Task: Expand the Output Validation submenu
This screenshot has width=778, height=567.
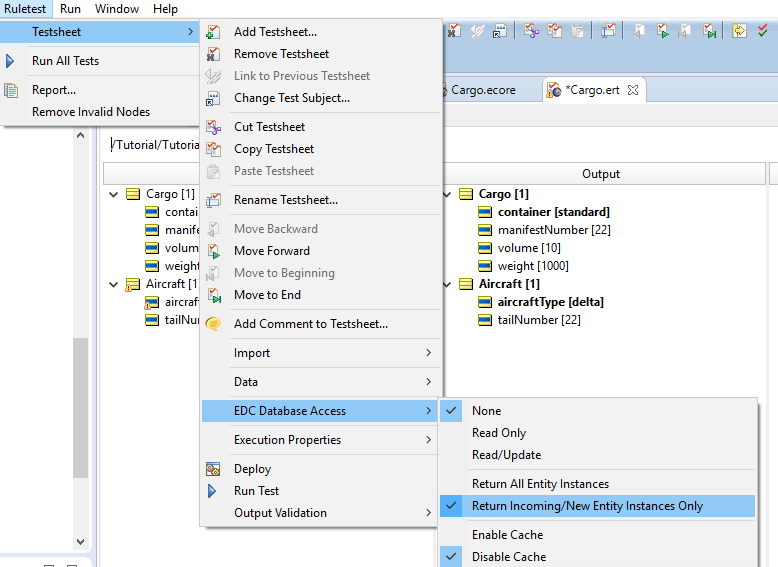Action: [x=321, y=512]
